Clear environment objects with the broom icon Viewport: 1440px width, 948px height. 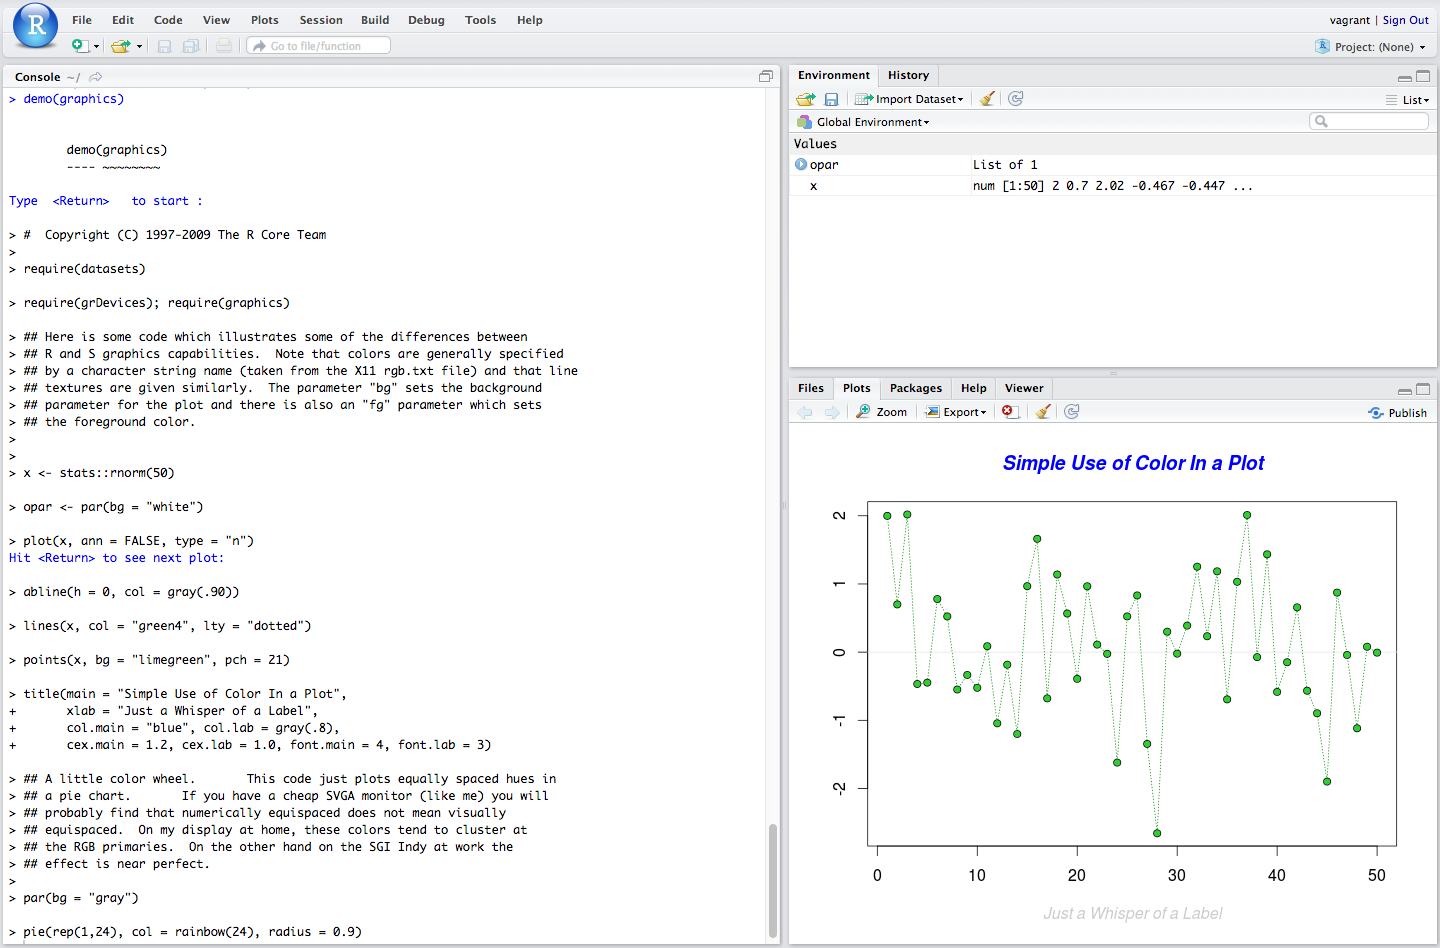(x=987, y=99)
